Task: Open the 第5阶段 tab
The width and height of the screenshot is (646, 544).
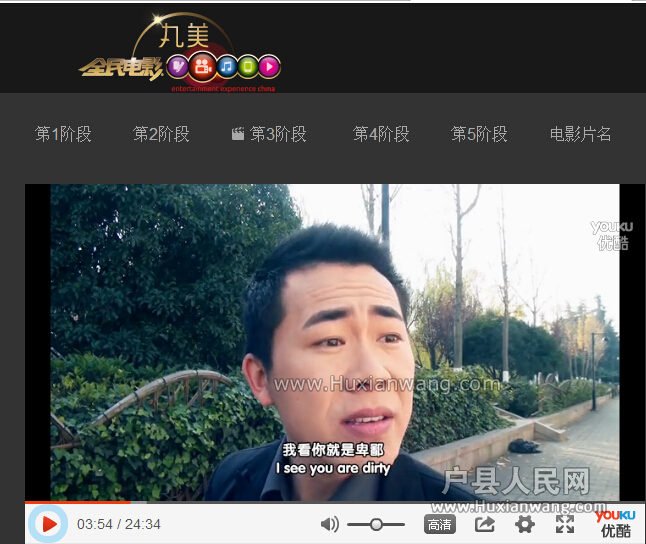Action: coord(479,134)
